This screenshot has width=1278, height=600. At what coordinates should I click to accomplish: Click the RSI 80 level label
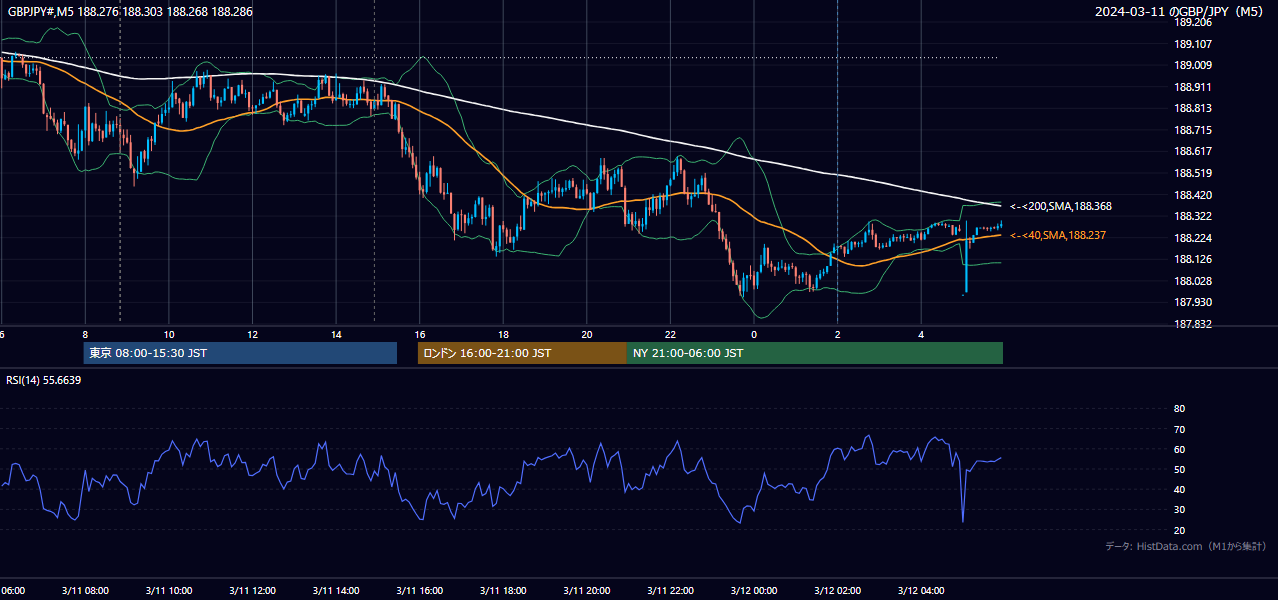pyautogui.click(x=1179, y=409)
